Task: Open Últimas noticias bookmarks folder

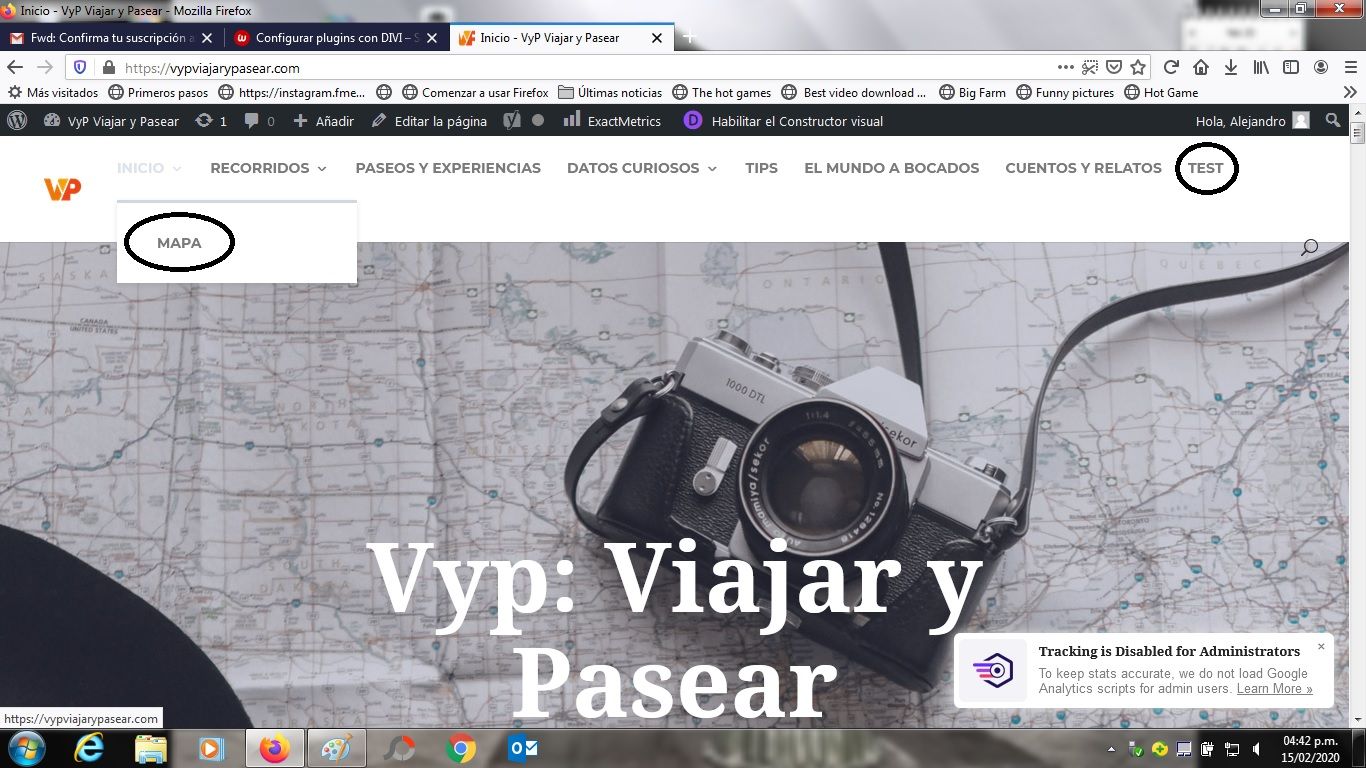Action: (610, 92)
